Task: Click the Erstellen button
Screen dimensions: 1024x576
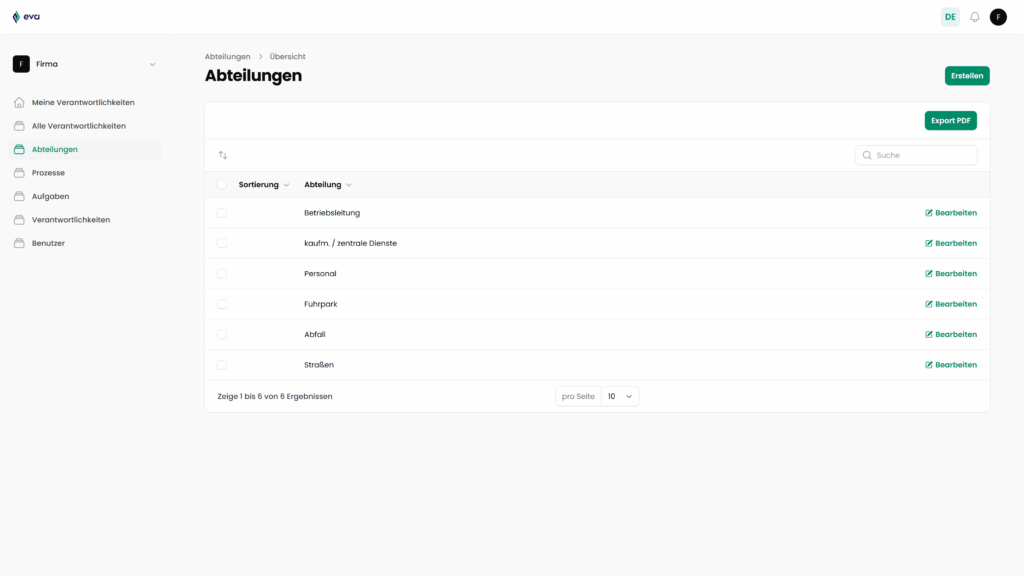Action: 966,75
